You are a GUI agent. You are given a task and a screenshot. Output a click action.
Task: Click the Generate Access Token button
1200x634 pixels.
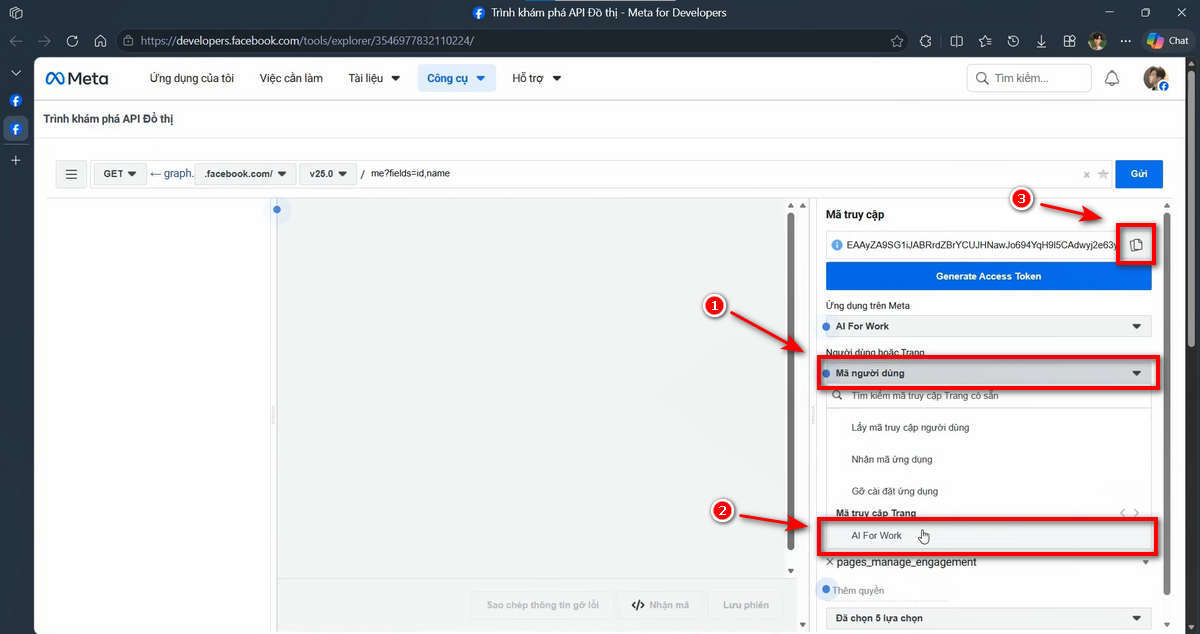[x=988, y=276]
